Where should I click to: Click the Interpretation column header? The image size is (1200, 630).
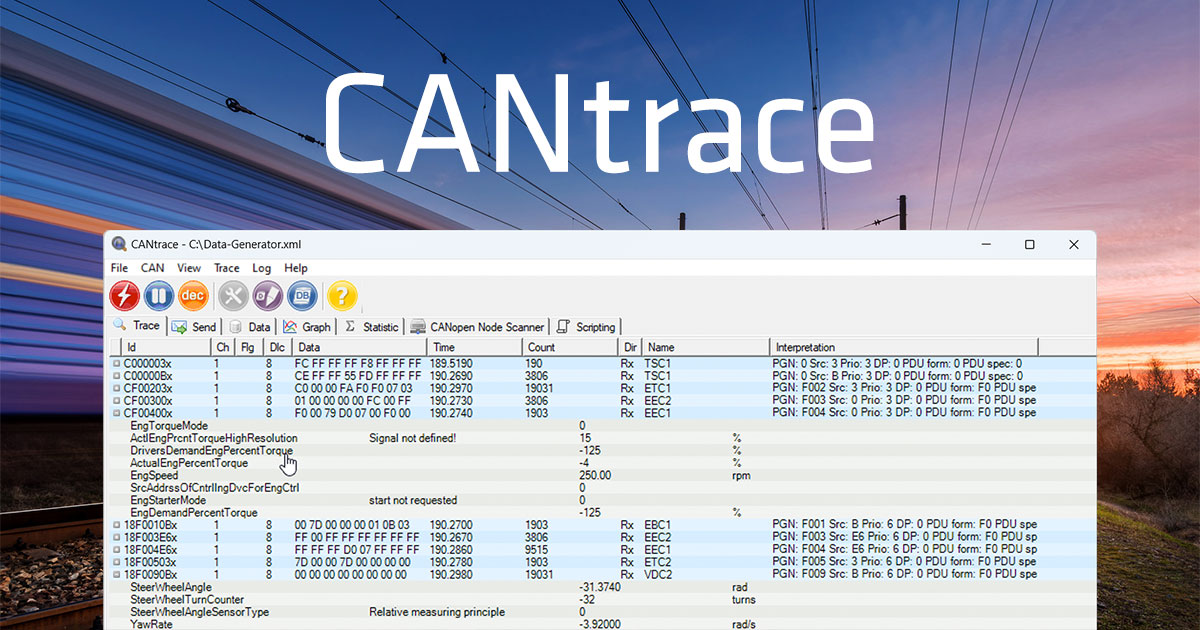click(x=904, y=347)
